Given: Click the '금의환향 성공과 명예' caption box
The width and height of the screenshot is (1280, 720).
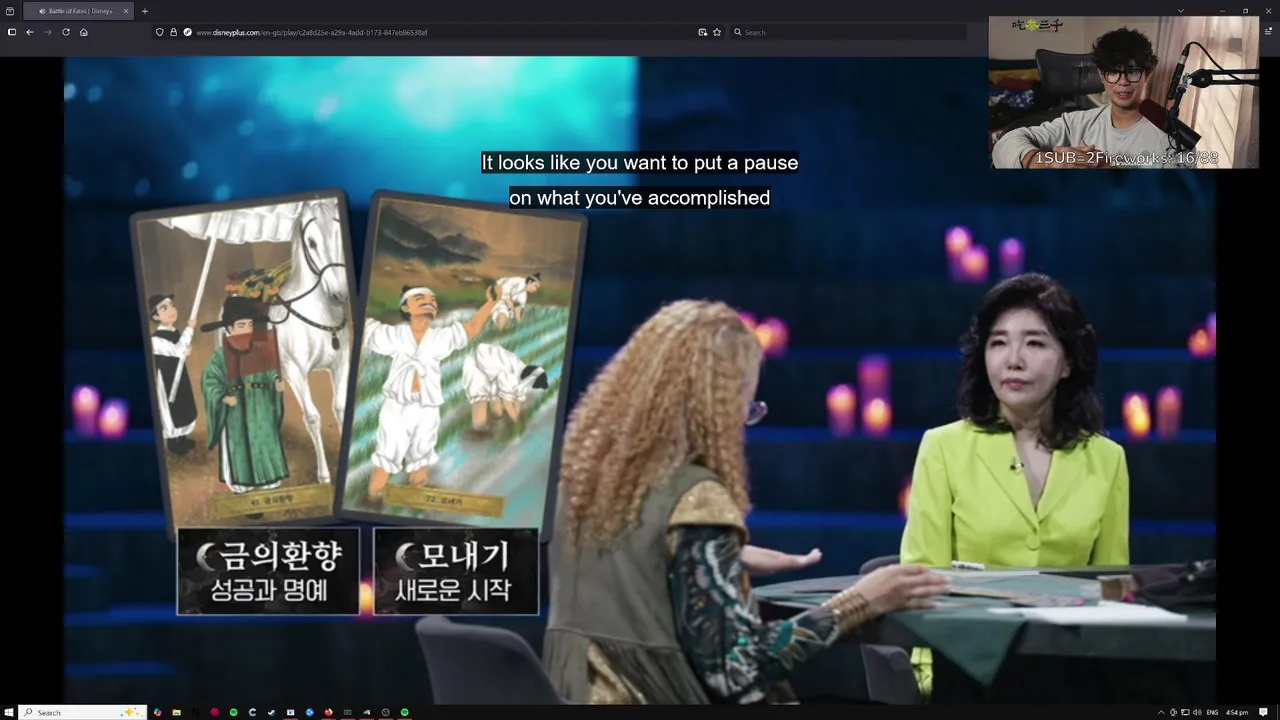Looking at the screenshot, I should [268, 571].
